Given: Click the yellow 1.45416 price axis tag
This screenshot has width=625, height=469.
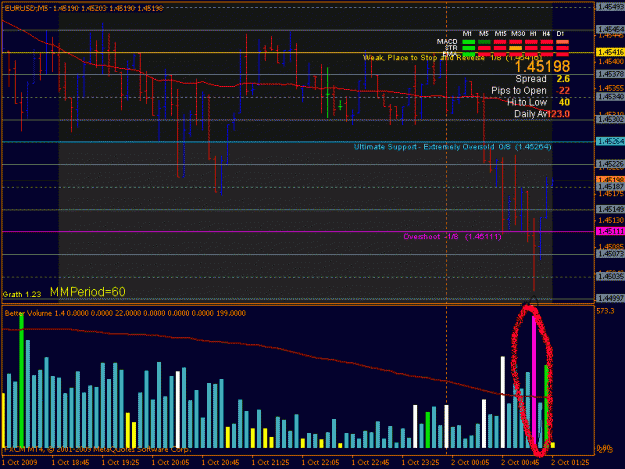Looking at the screenshot, I should [x=610, y=52].
